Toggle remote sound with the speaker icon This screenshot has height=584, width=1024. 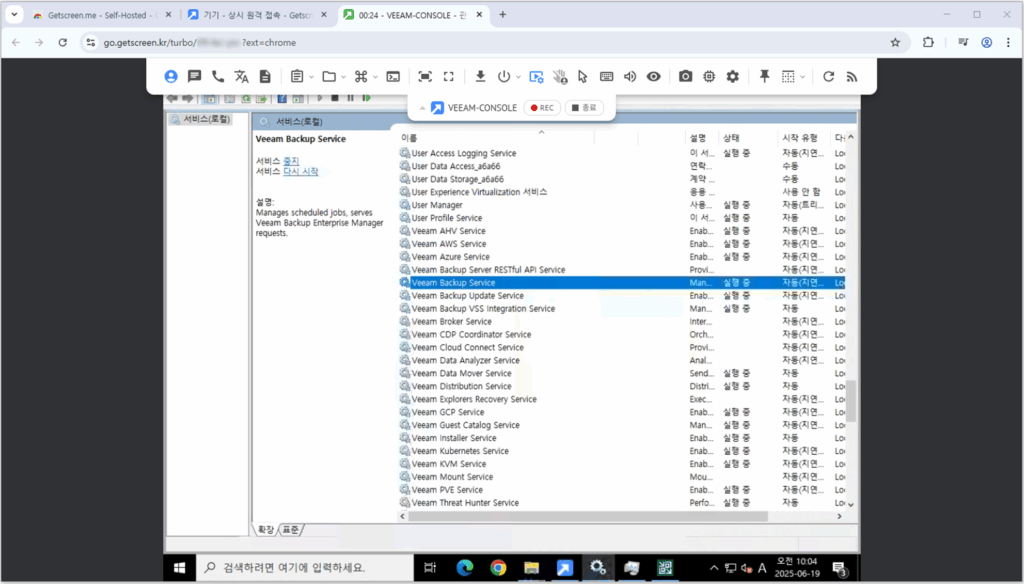[x=630, y=76]
